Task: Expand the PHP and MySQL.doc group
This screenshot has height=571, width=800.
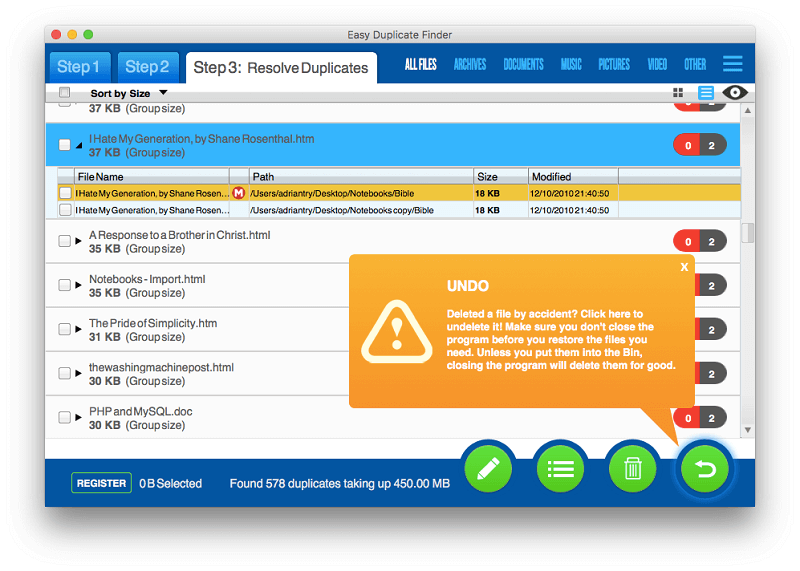Action: click(78, 417)
